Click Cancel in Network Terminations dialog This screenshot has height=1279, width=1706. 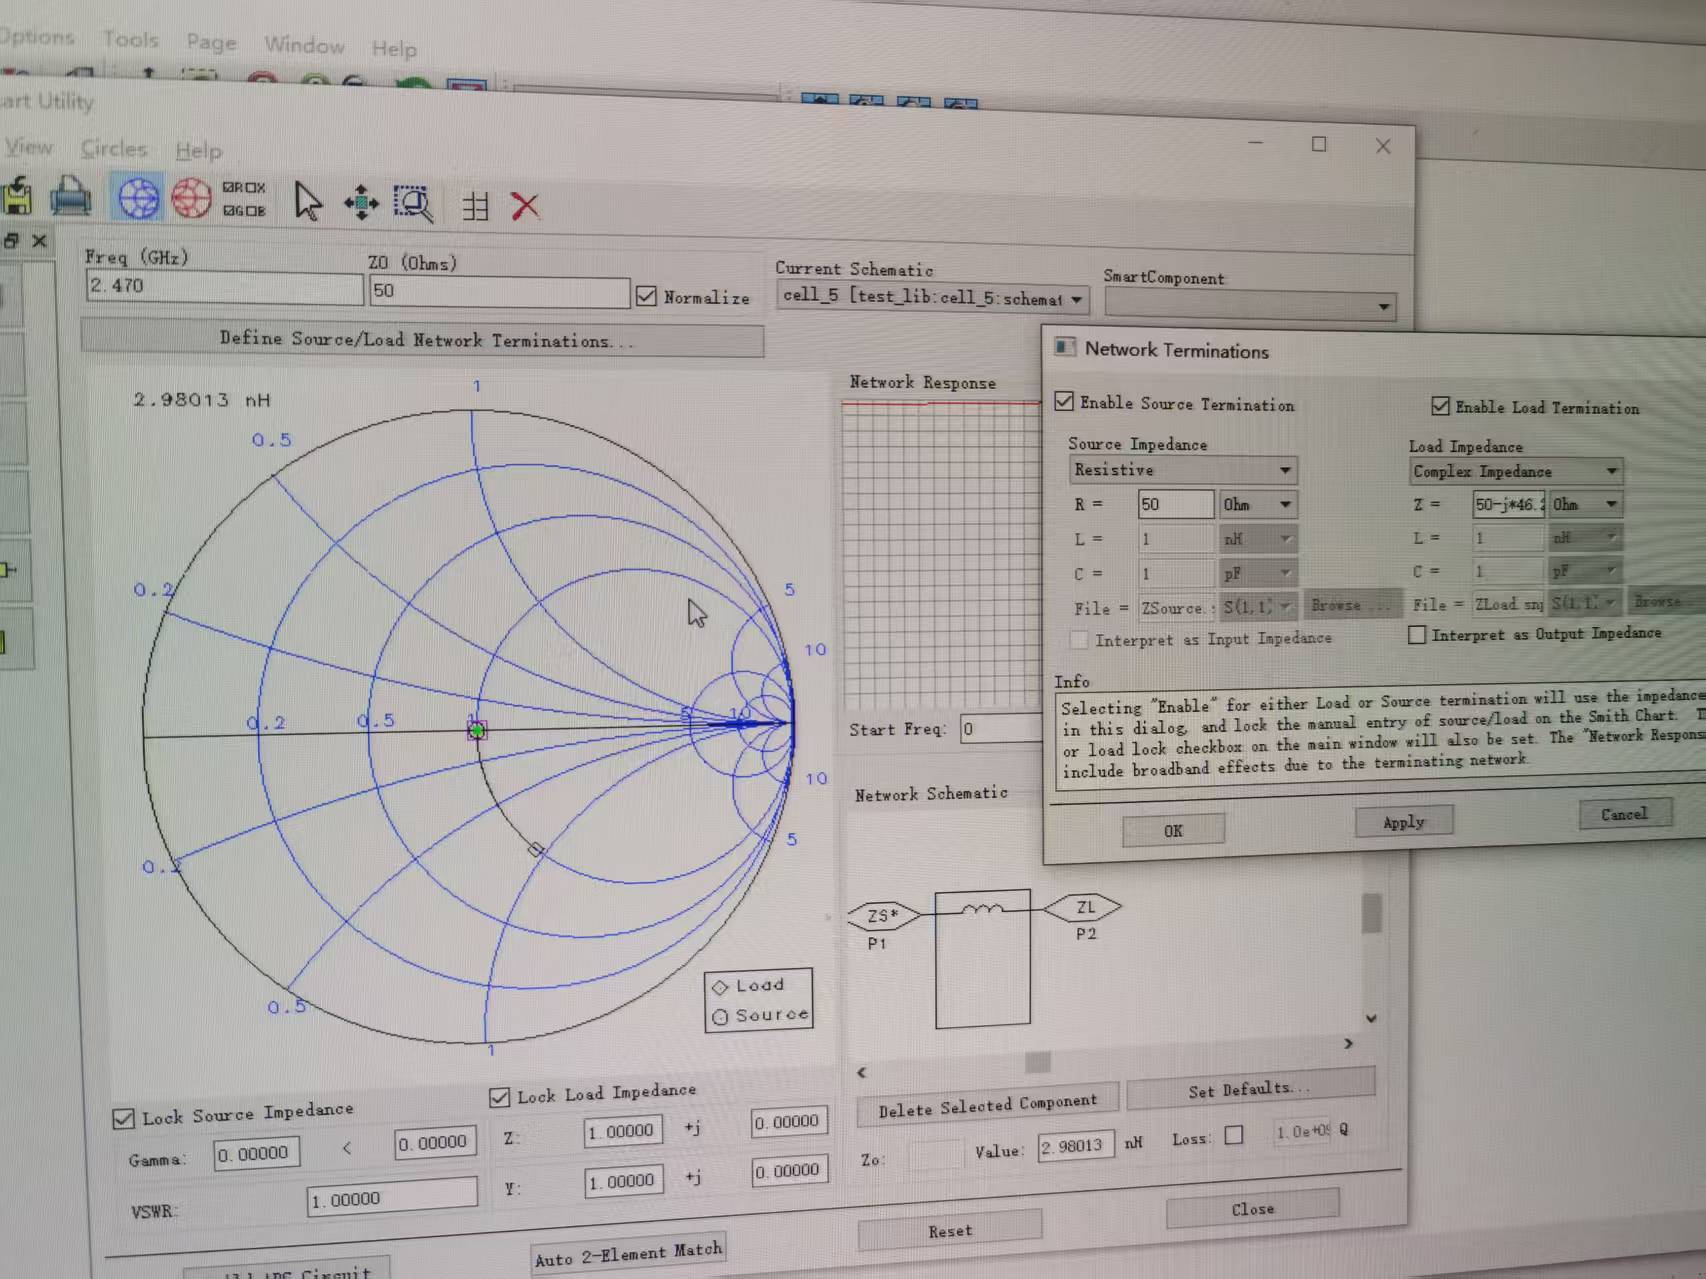(x=1625, y=814)
